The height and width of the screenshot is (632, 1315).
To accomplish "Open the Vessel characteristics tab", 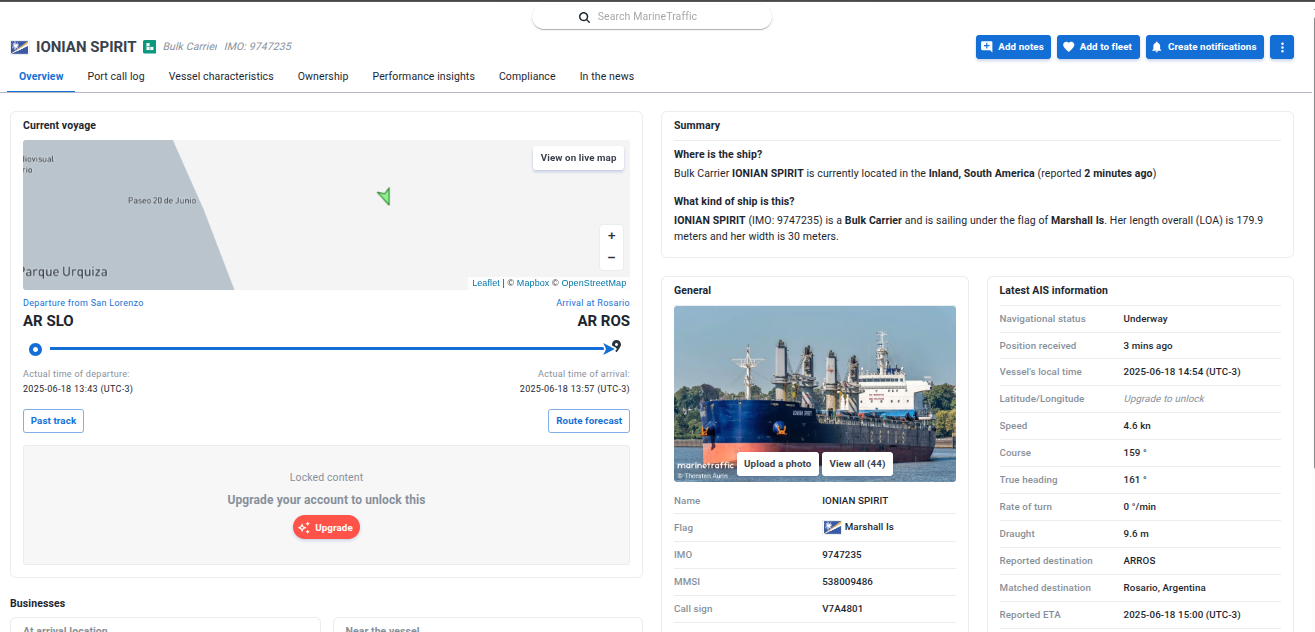I will (221, 76).
